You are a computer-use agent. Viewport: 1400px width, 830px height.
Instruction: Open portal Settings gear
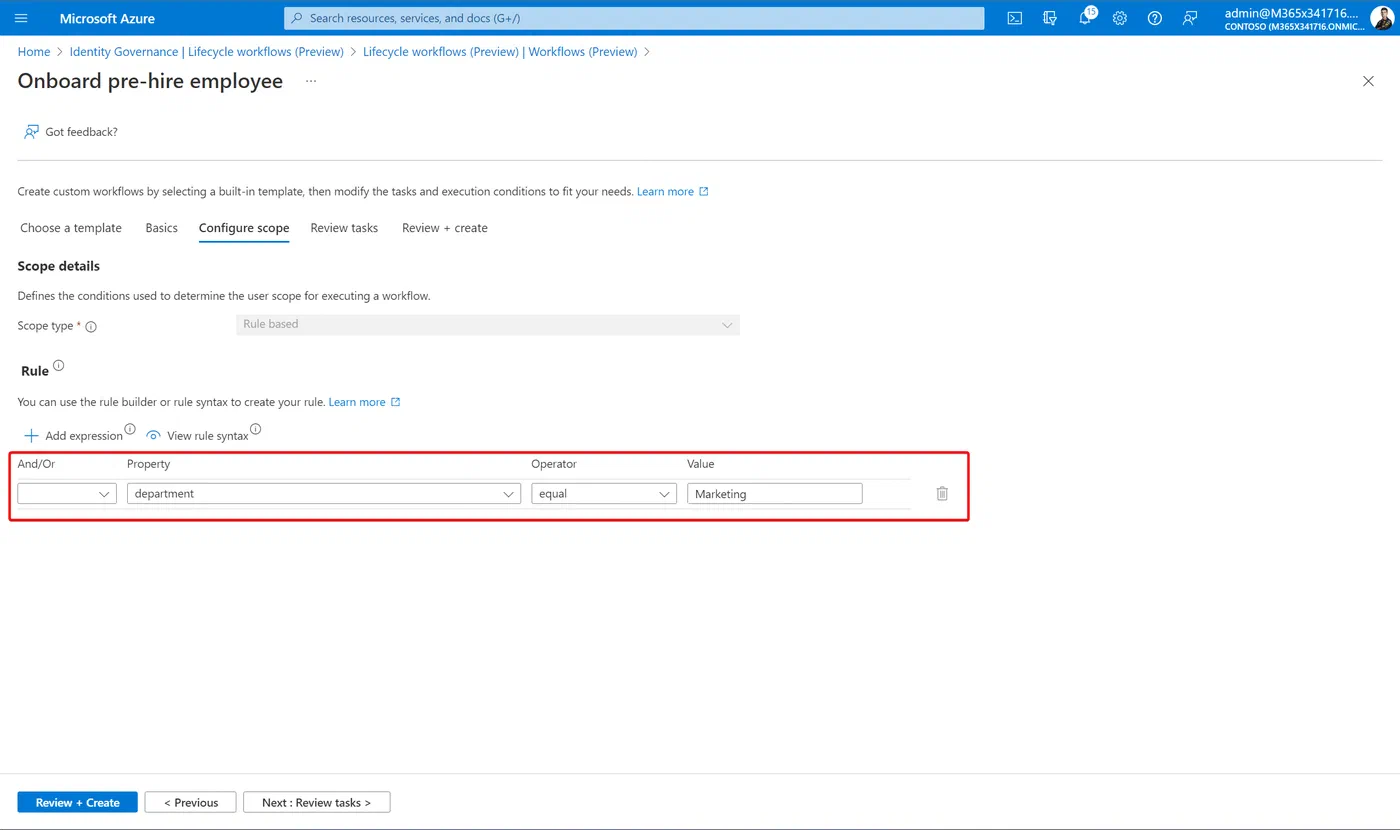(1120, 18)
